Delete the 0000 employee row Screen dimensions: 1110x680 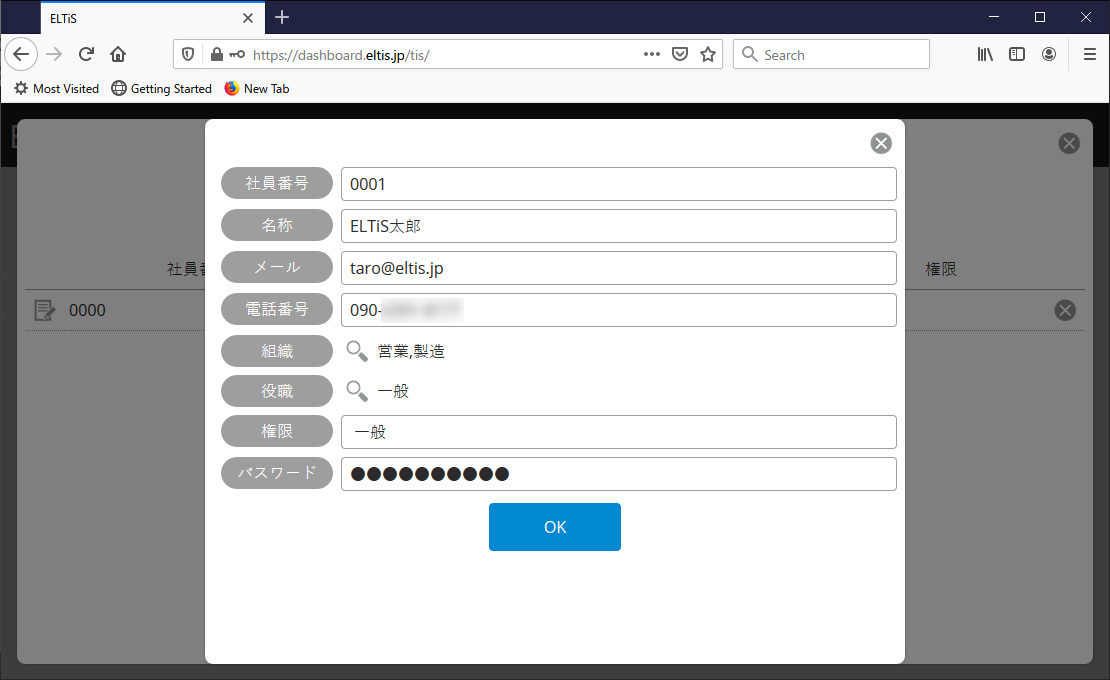pyautogui.click(x=1065, y=310)
